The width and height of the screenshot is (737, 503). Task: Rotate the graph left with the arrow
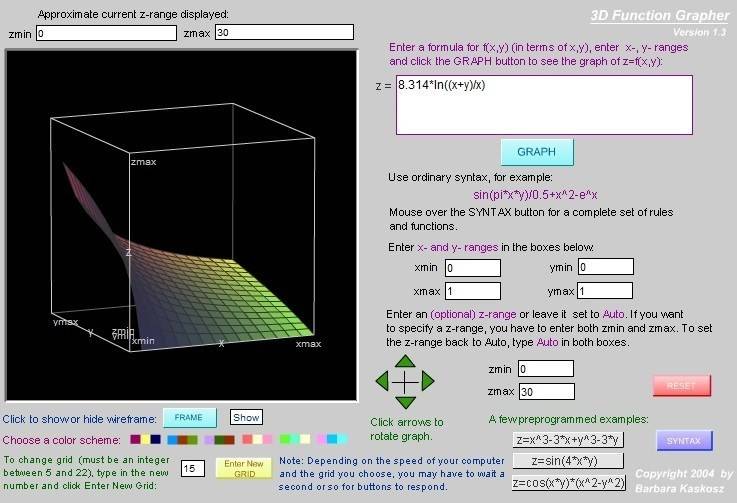click(383, 381)
